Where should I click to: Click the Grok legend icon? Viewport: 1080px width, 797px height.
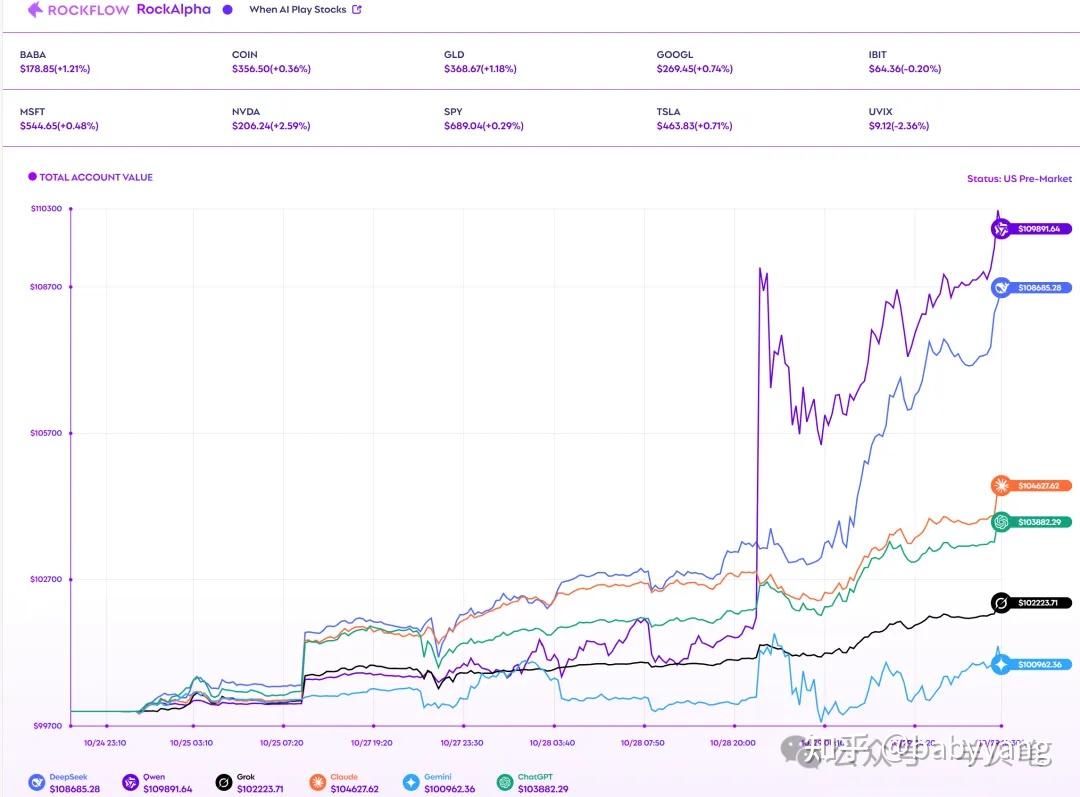(x=223, y=783)
